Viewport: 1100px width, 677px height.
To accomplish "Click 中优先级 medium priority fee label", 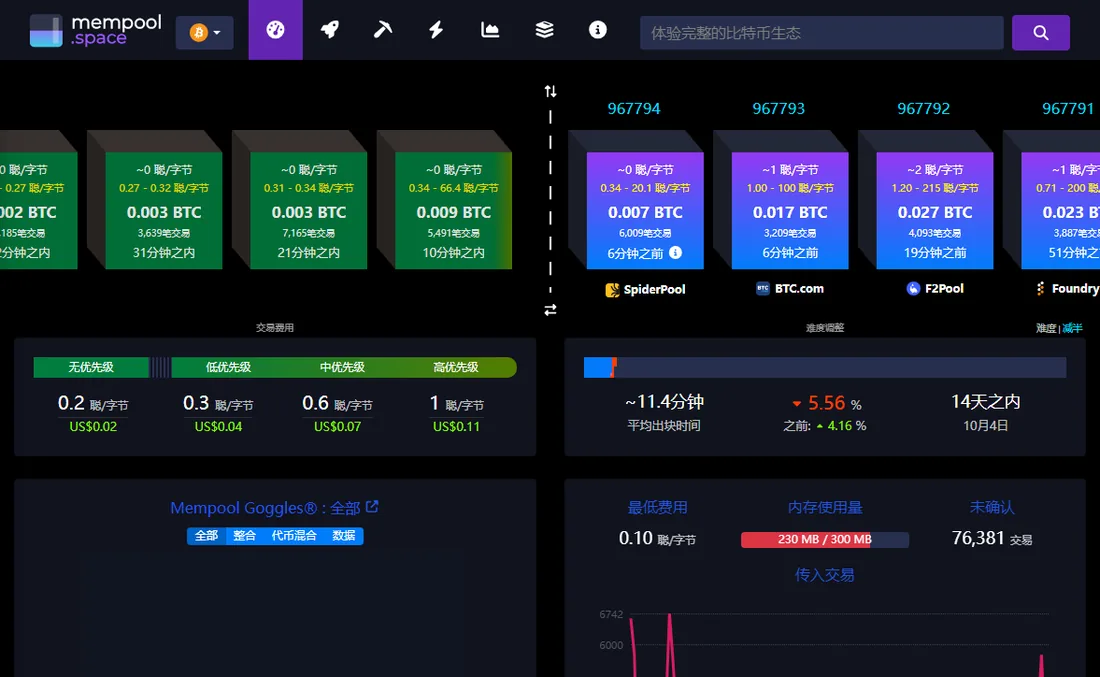I will click(x=342, y=367).
